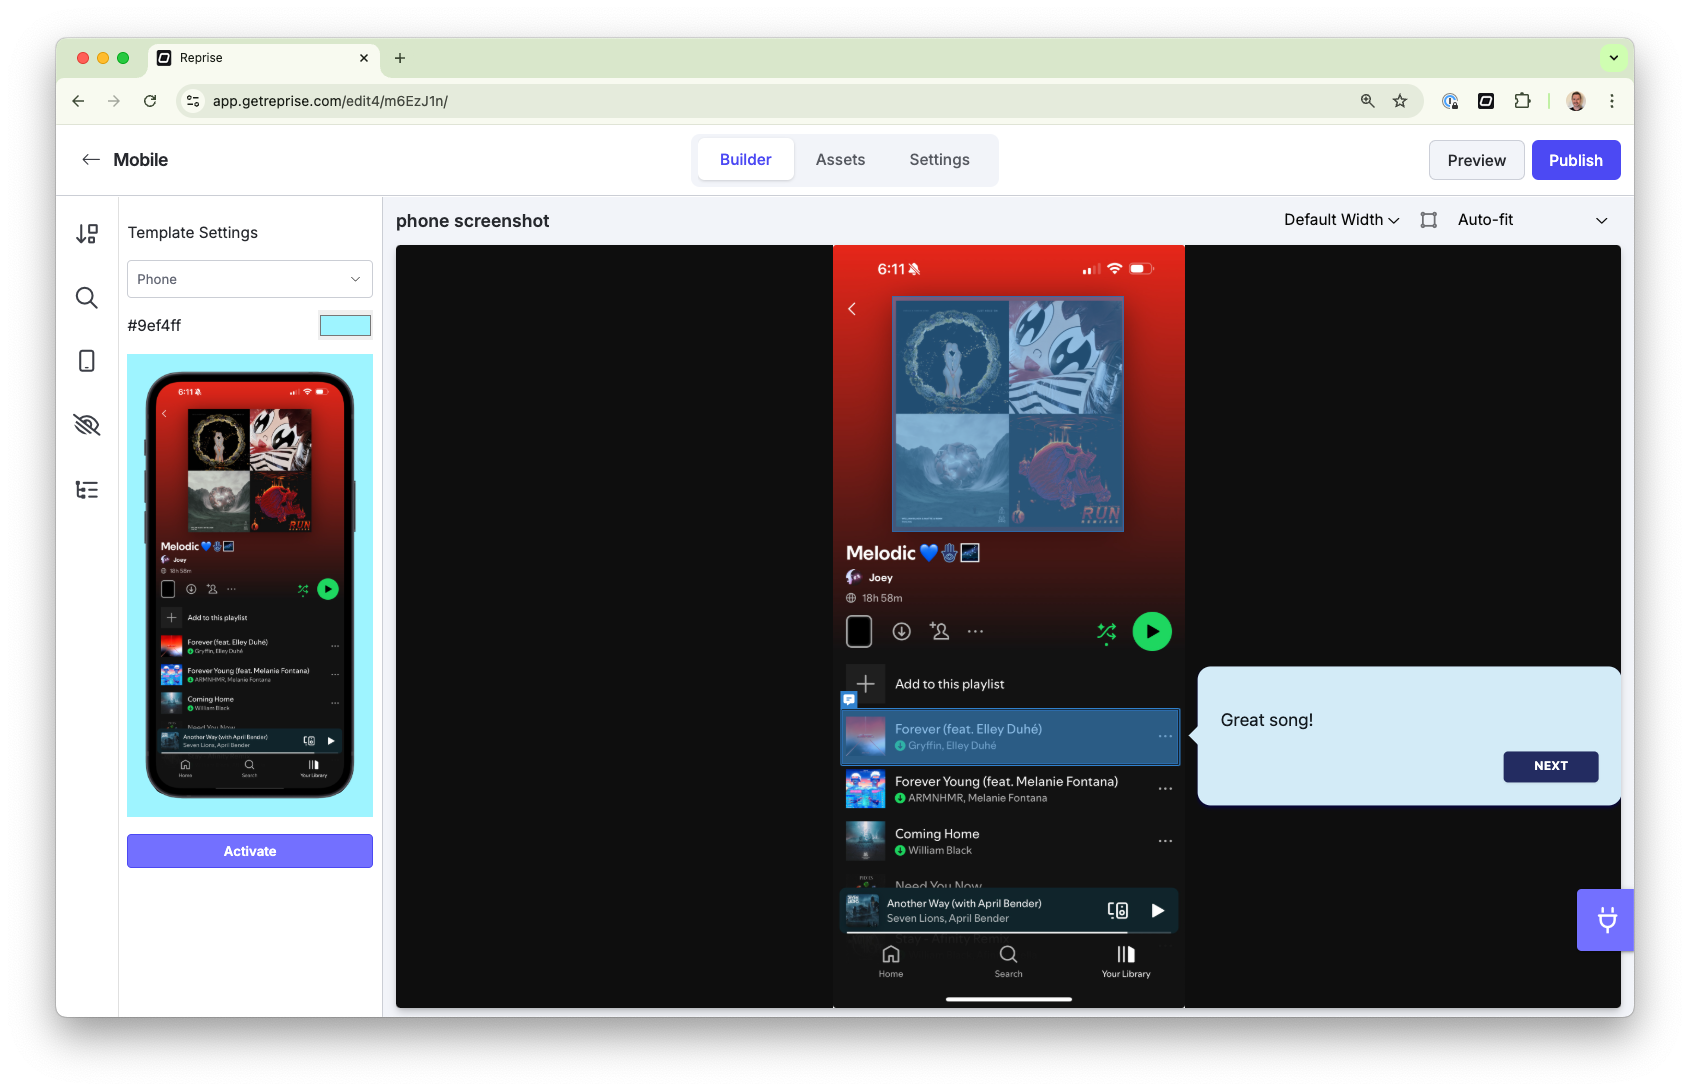Click the plus icon for Add to this playlist

tap(865, 684)
